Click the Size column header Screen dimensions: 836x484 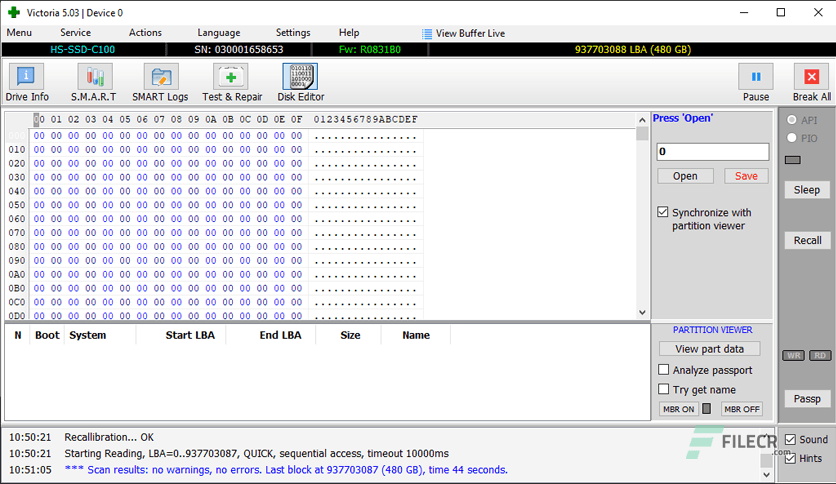[x=350, y=335]
